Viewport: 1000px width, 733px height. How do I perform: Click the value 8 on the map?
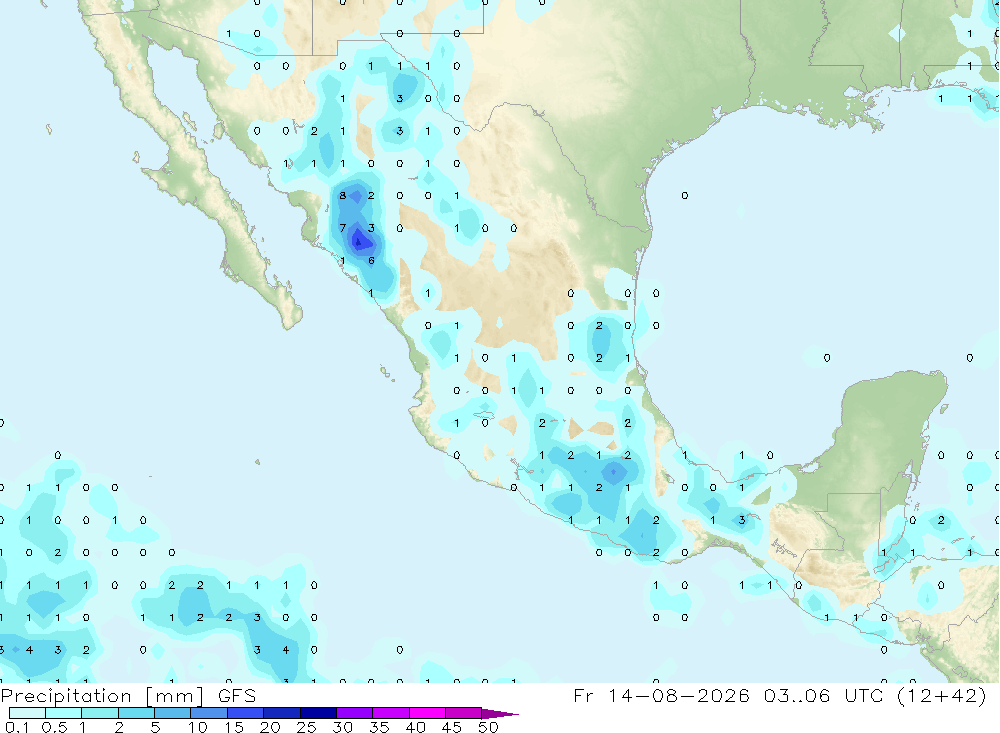342,195
